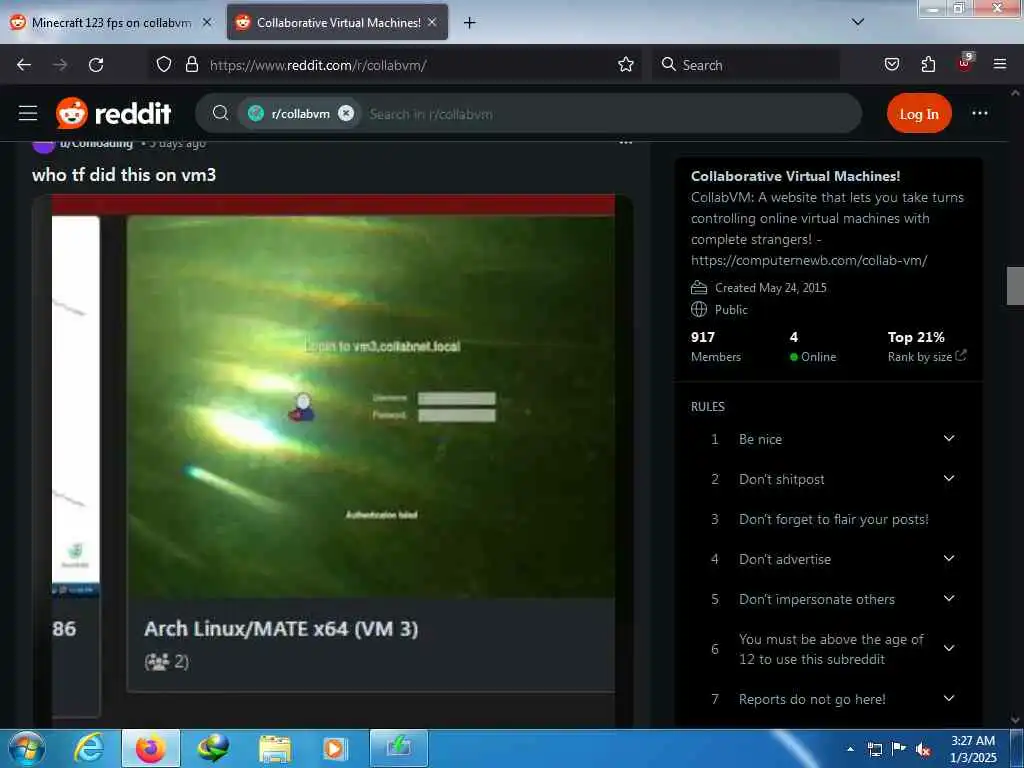Open Windows Explorer folder taskbar icon
This screenshot has width=1024, height=768.
pos(274,749)
